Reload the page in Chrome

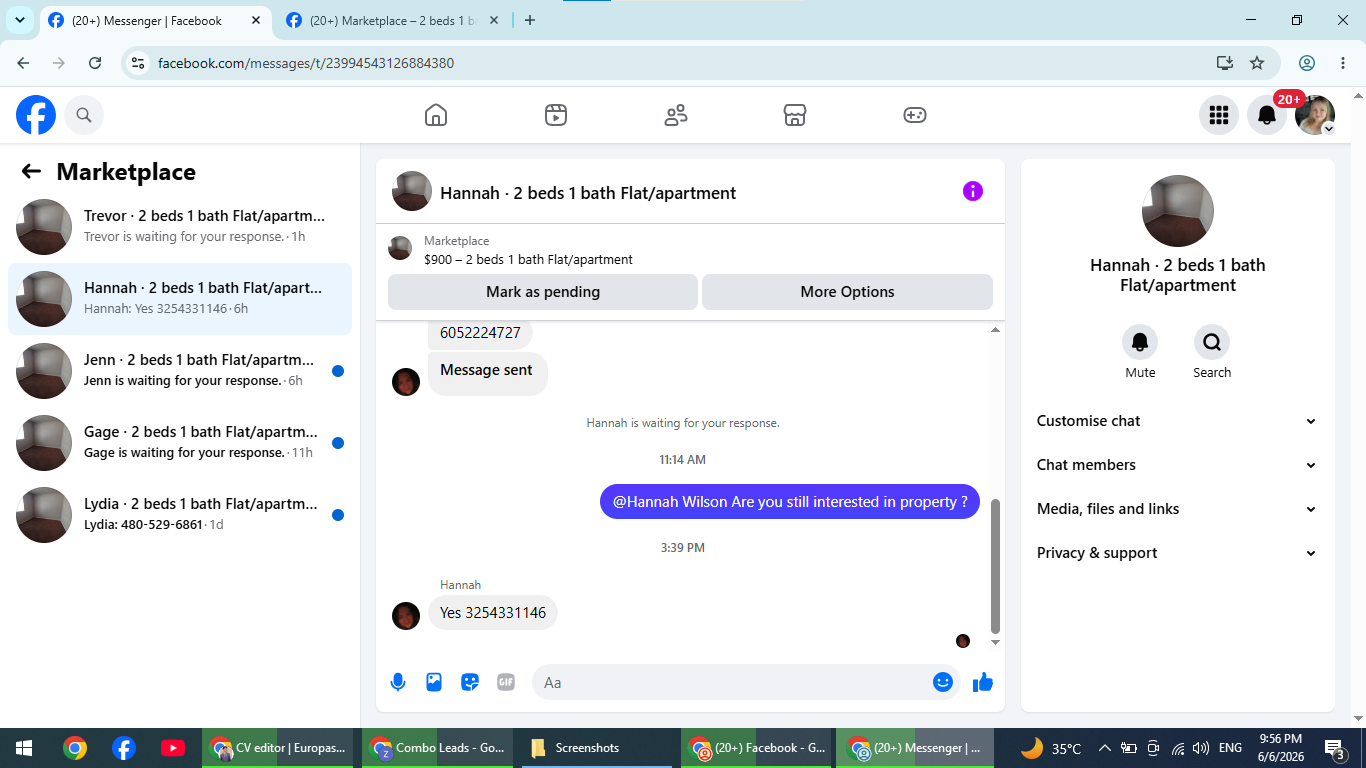(95, 63)
